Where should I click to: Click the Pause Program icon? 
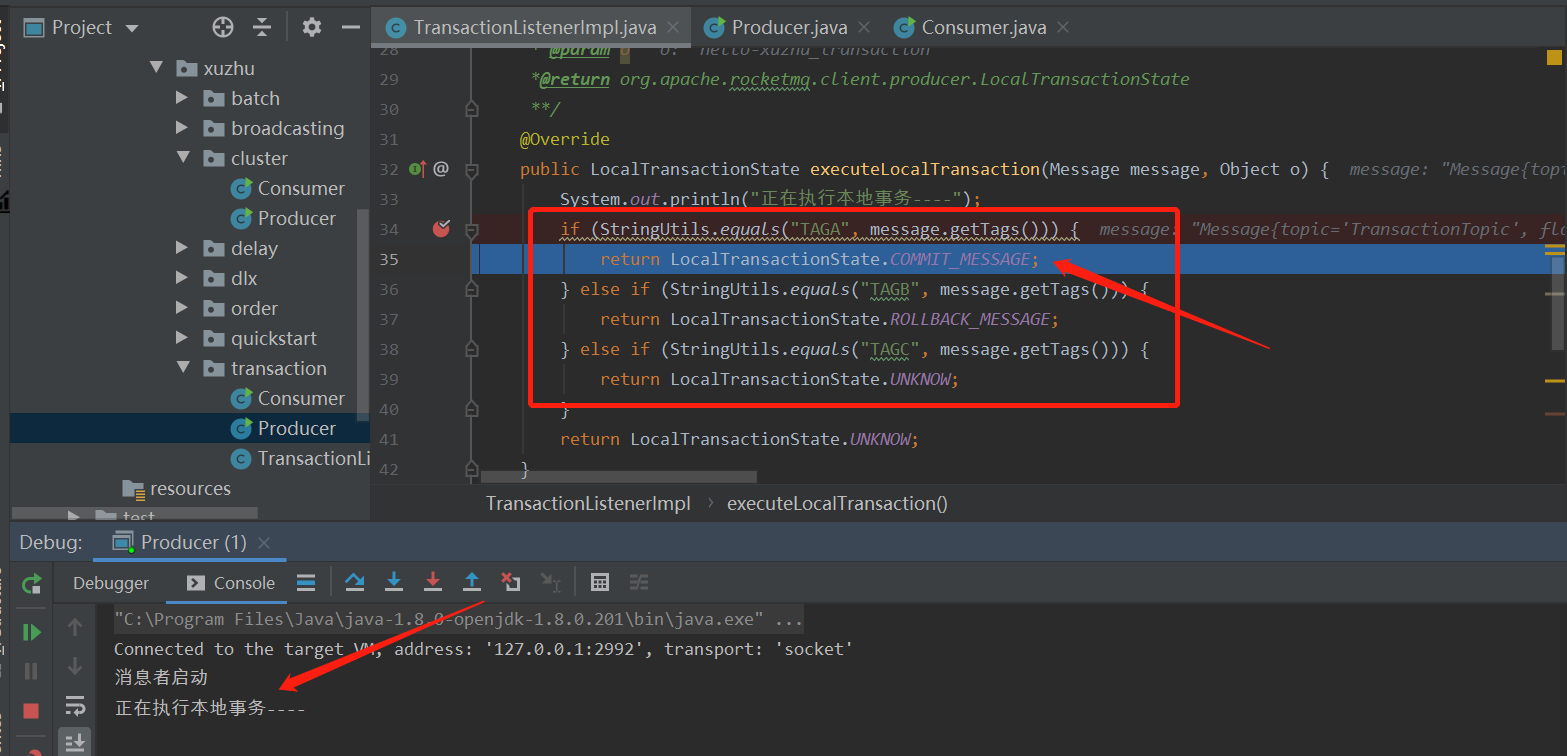tap(32, 671)
